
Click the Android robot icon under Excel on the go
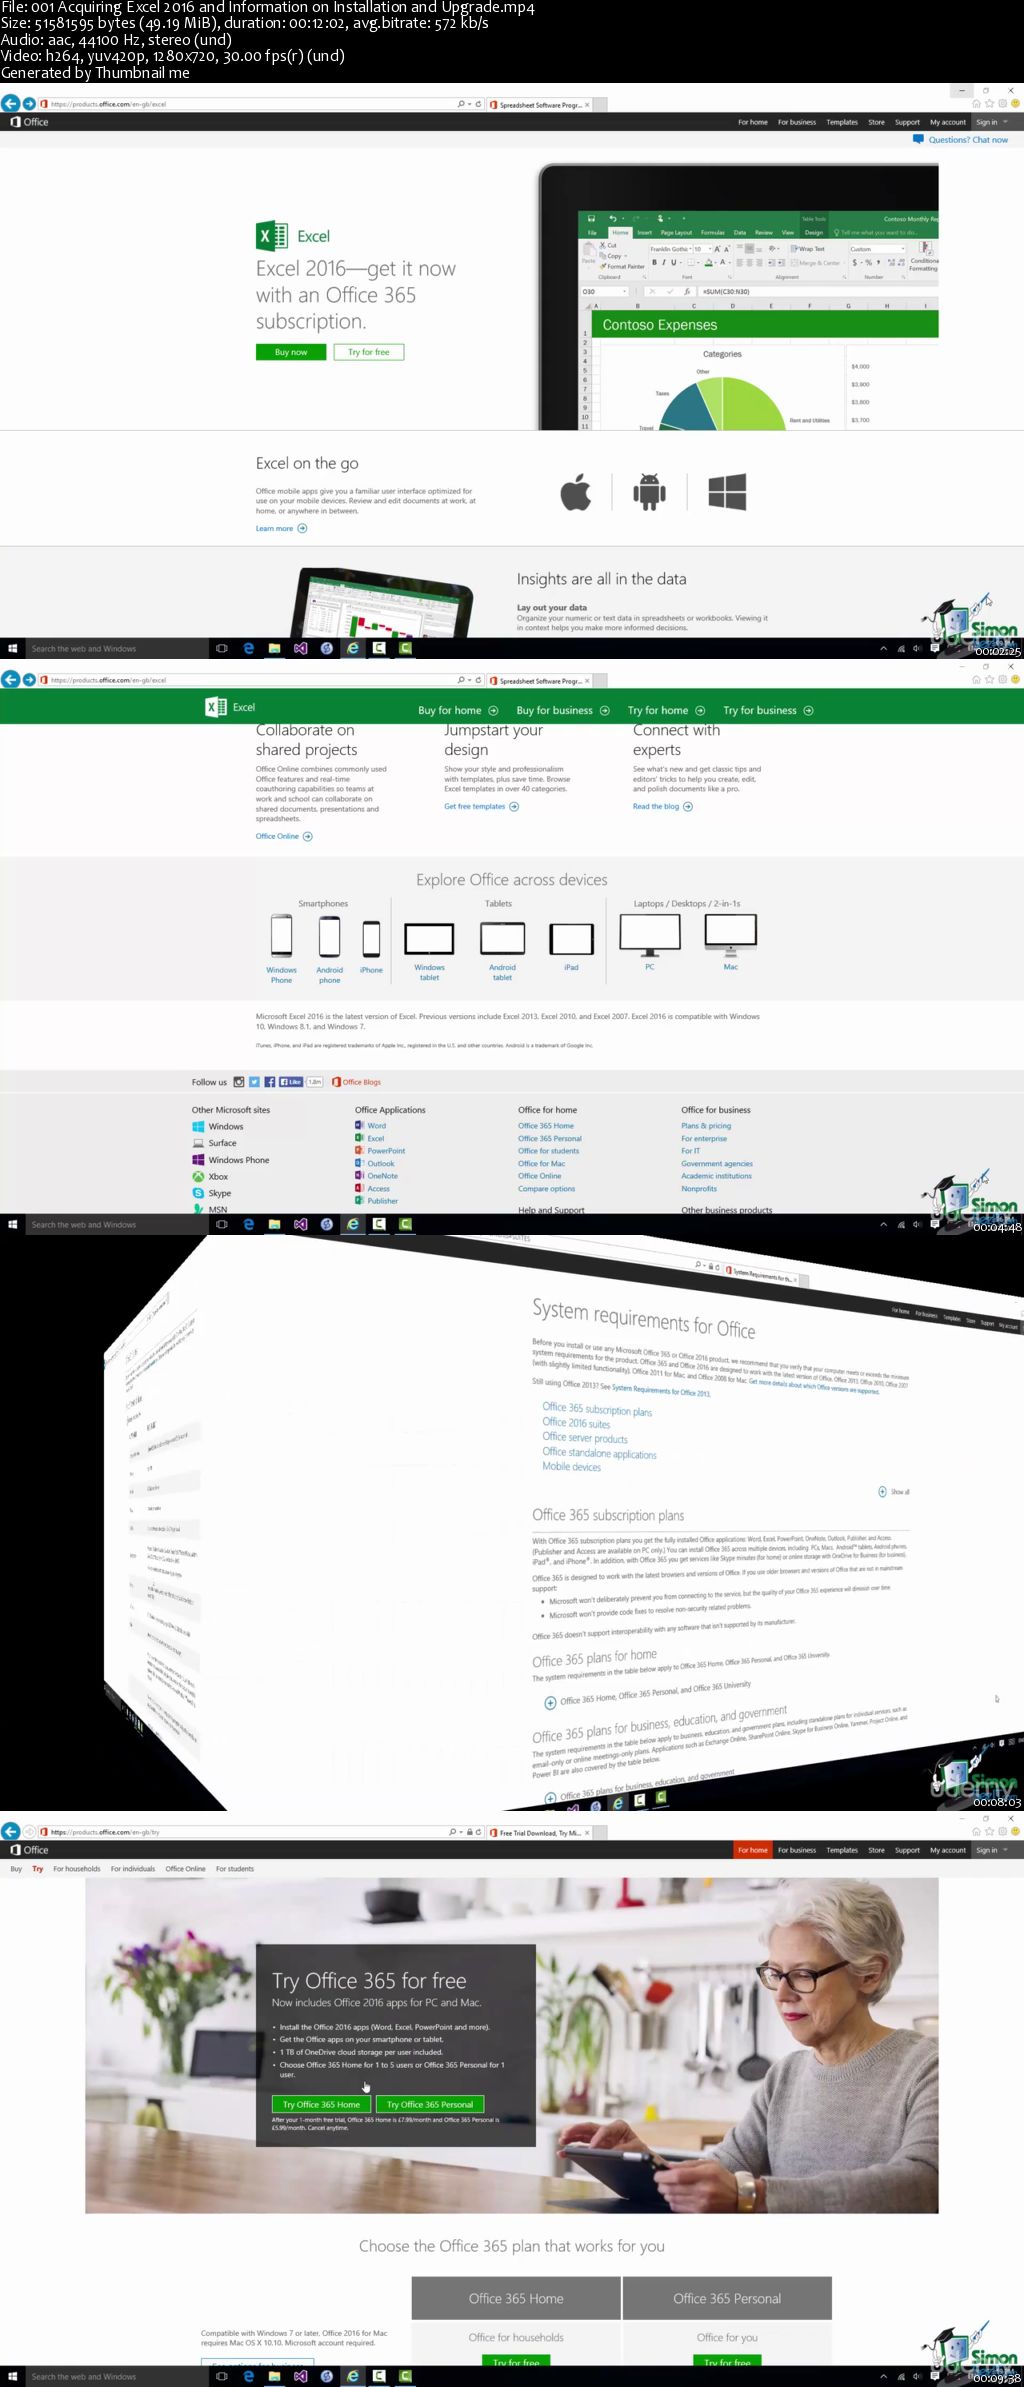pos(649,492)
